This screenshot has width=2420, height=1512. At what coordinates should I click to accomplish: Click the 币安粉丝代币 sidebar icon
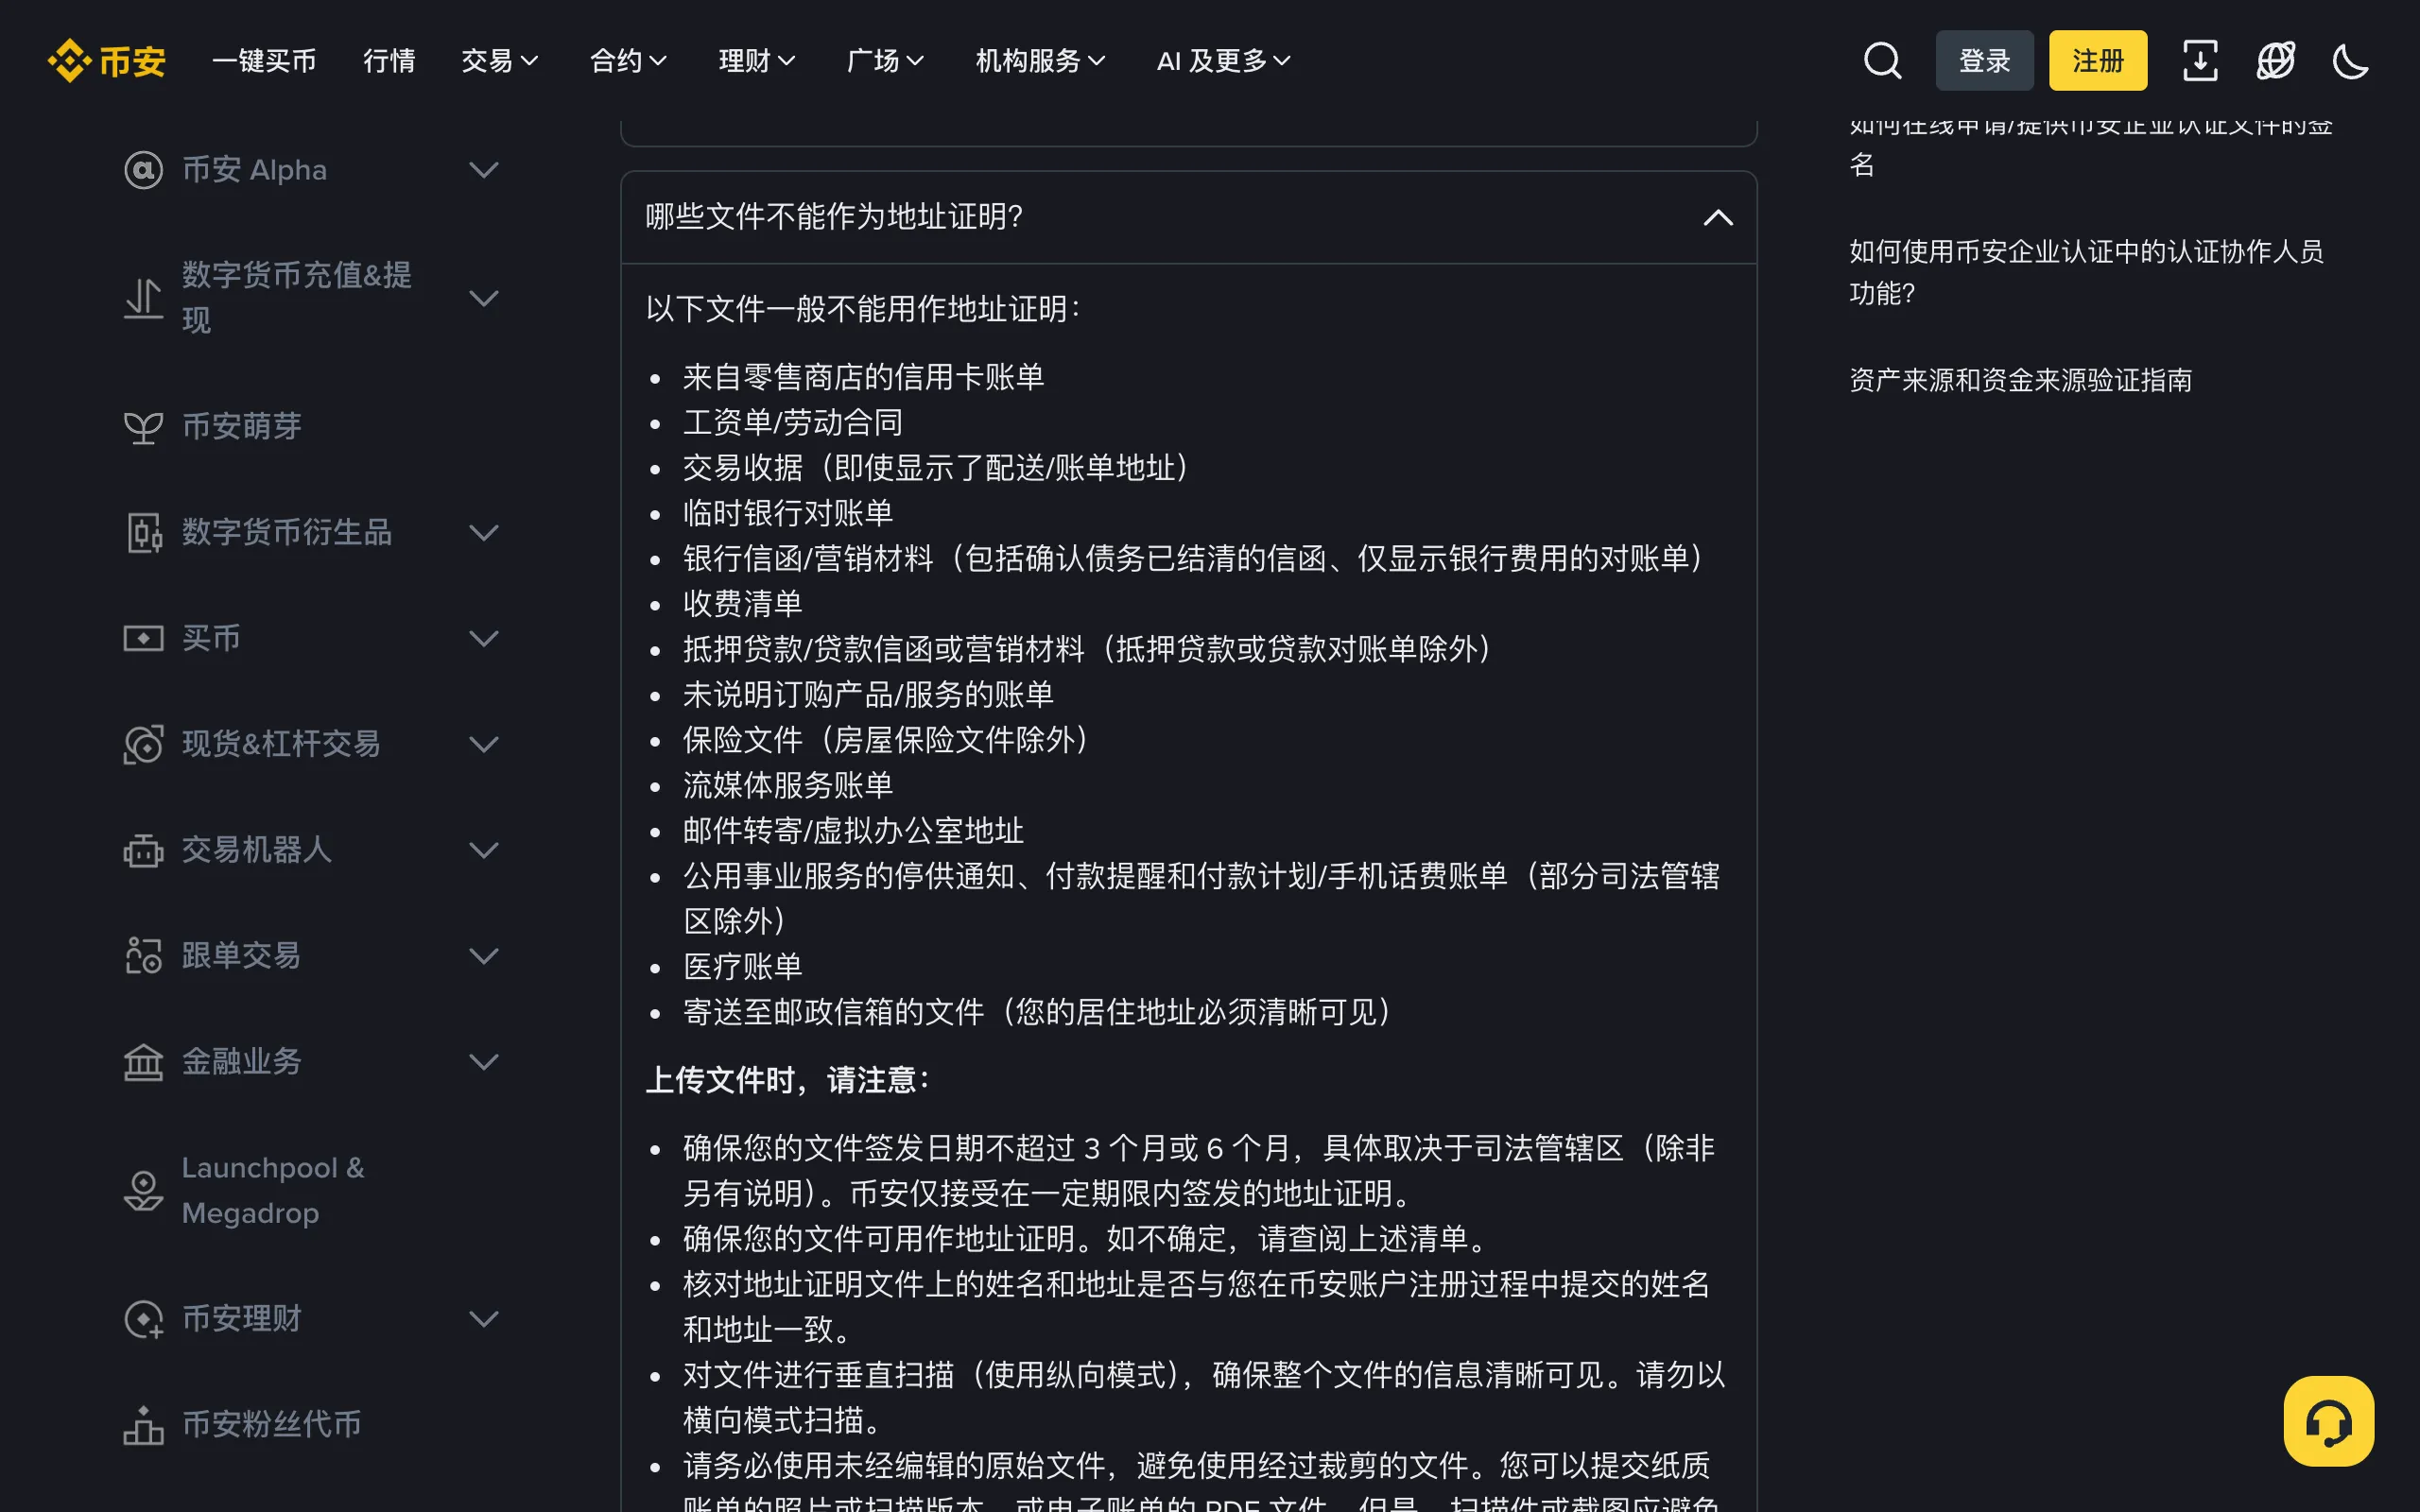point(143,1424)
